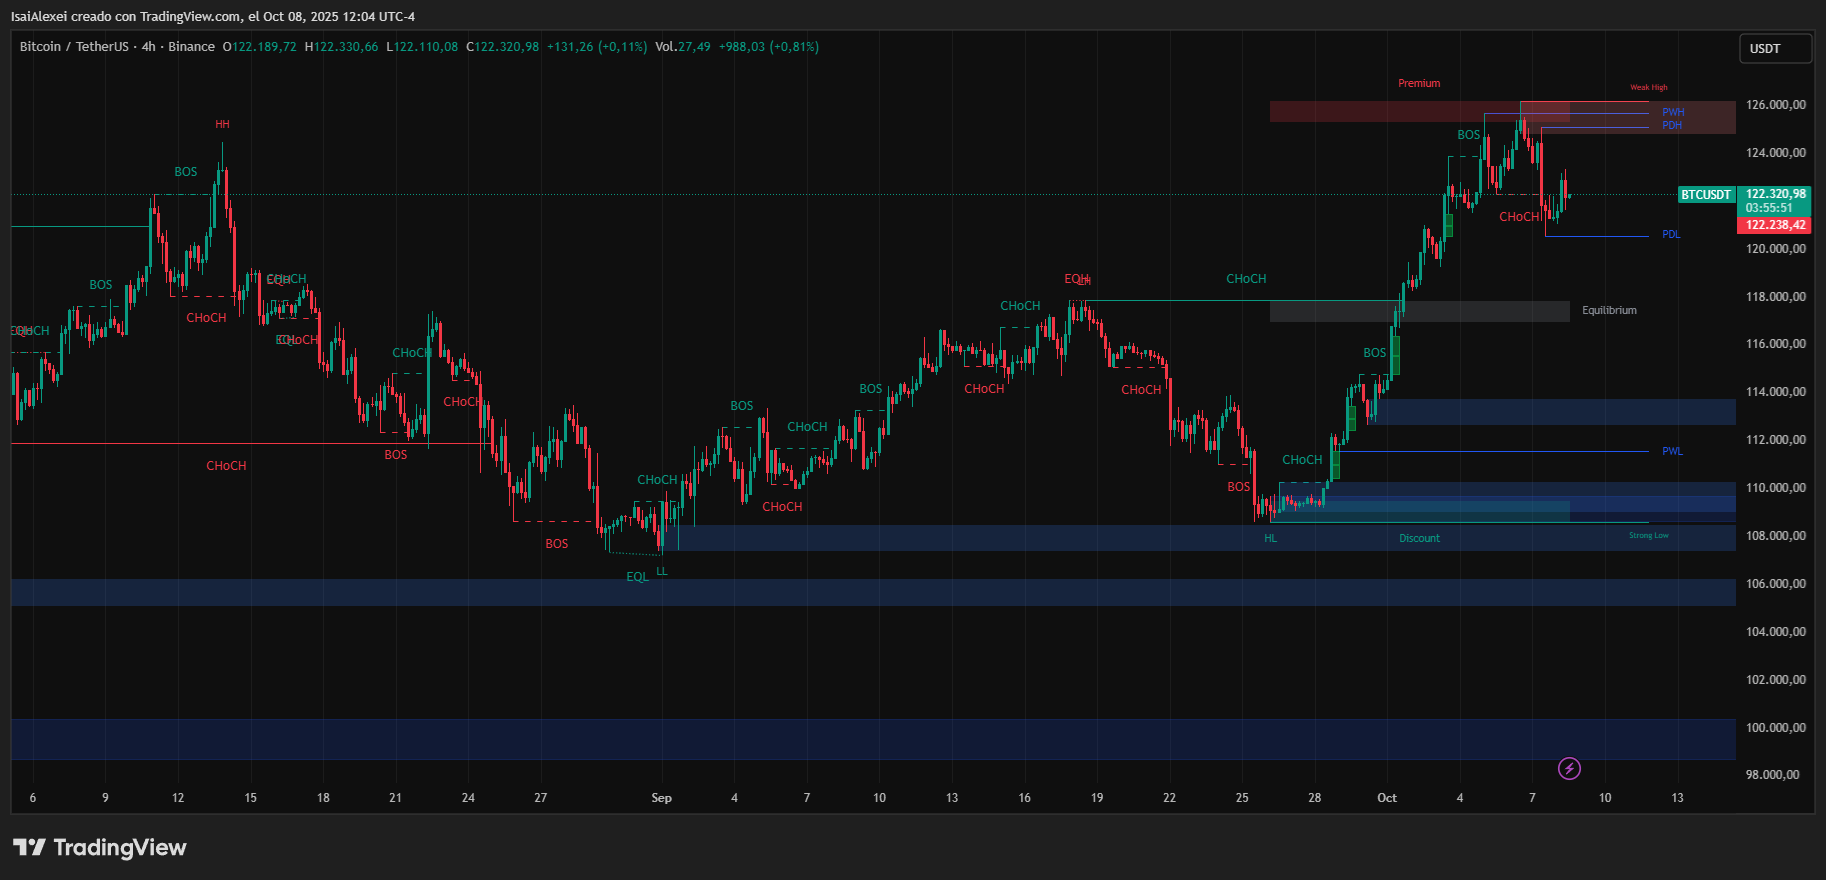1826x880 pixels.
Task: Click the green 122.320,98 current price label
Action: click(x=1775, y=194)
